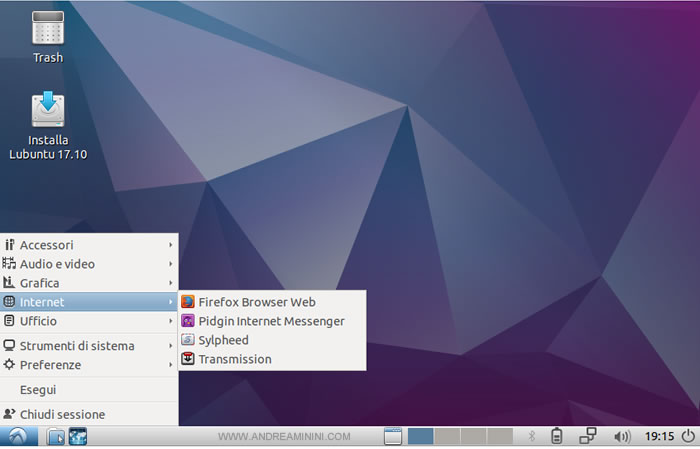The height and width of the screenshot is (449, 700).
Task: Click Chiudi sessione to log out
Action: pos(62,414)
